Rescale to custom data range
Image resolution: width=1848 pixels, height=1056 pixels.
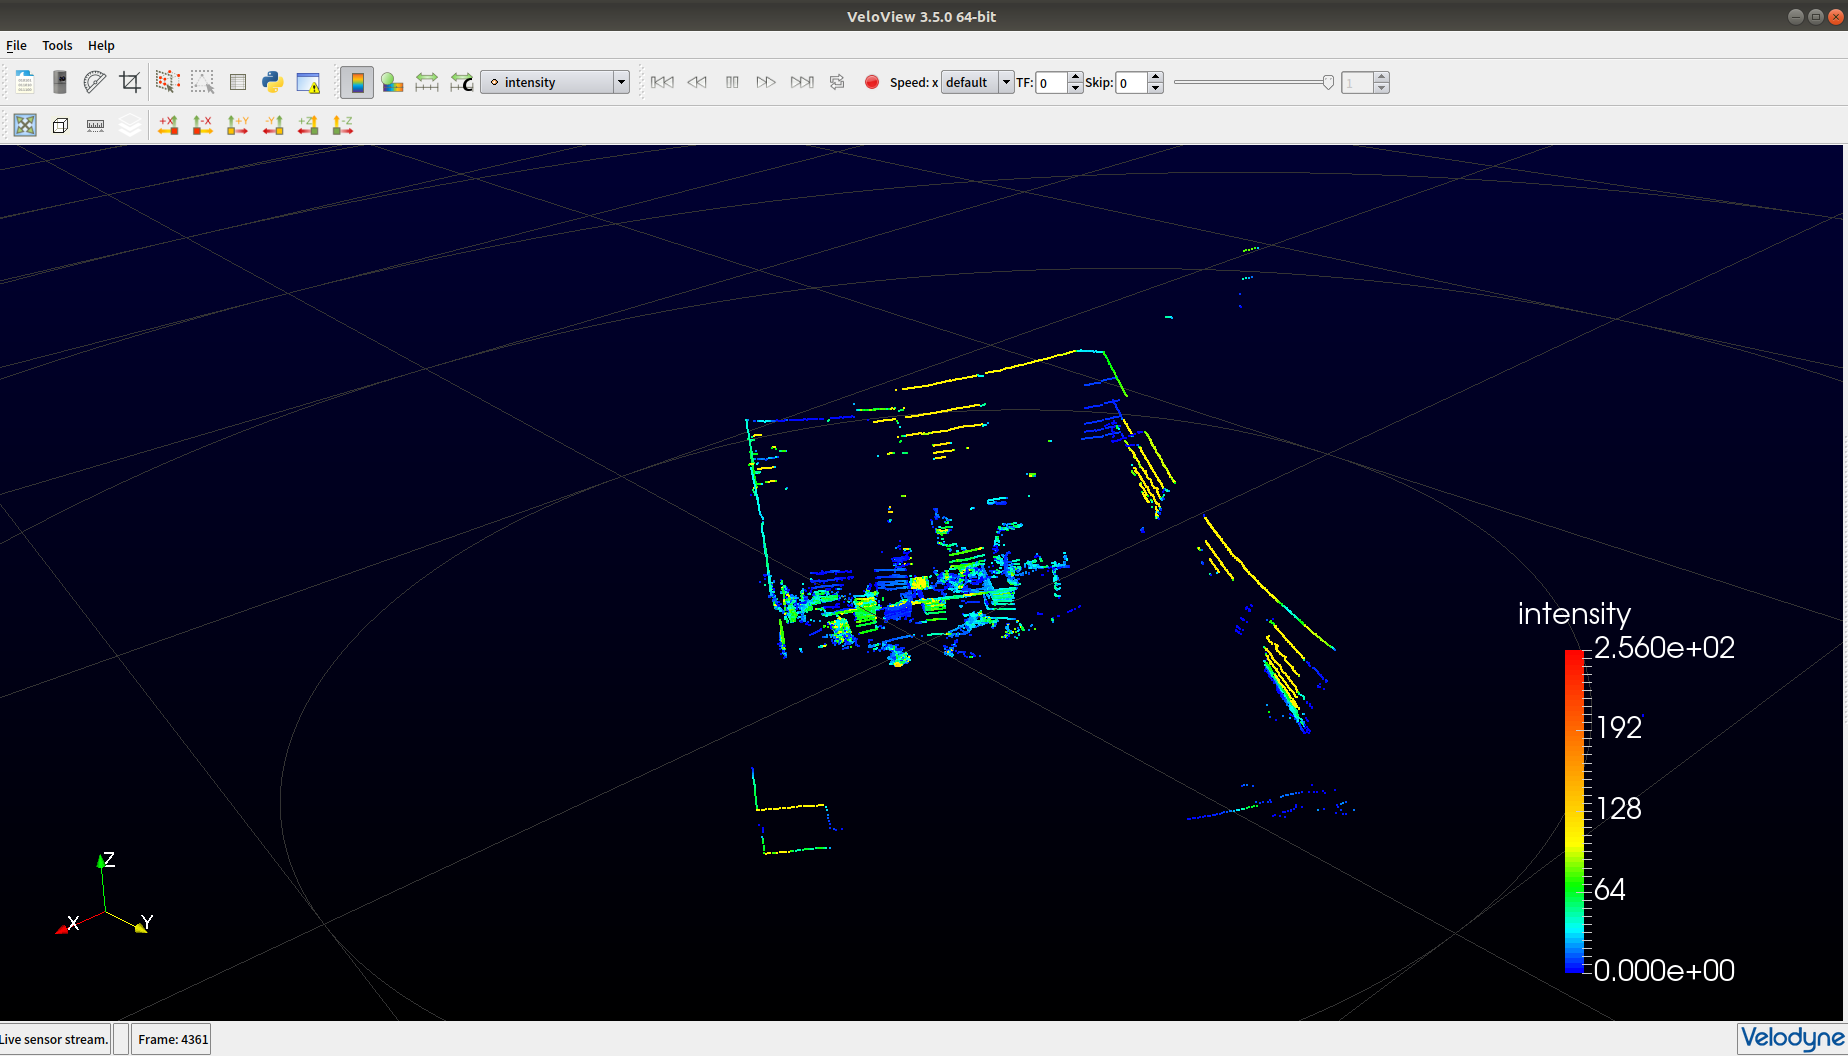[461, 82]
